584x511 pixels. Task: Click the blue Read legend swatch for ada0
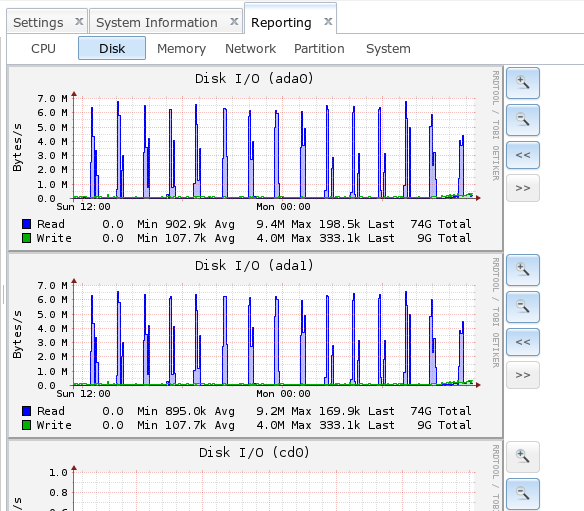(26, 224)
